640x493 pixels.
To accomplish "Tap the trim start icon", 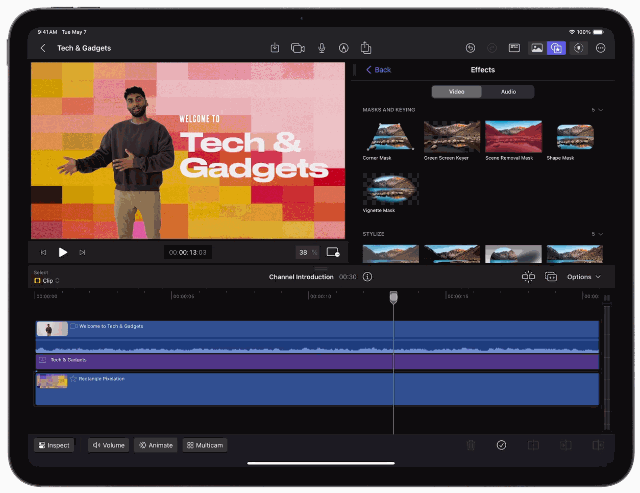I will [566, 445].
